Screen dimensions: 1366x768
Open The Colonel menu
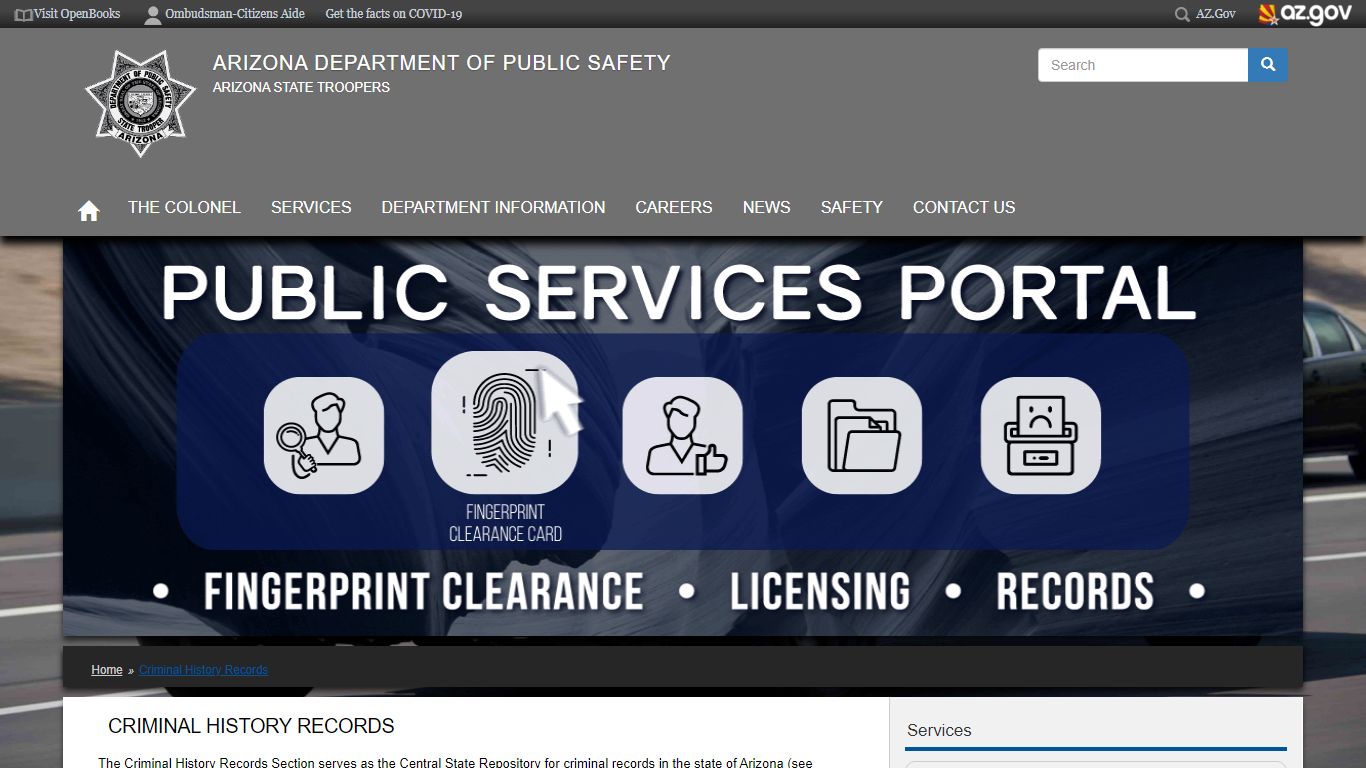pos(184,207)
